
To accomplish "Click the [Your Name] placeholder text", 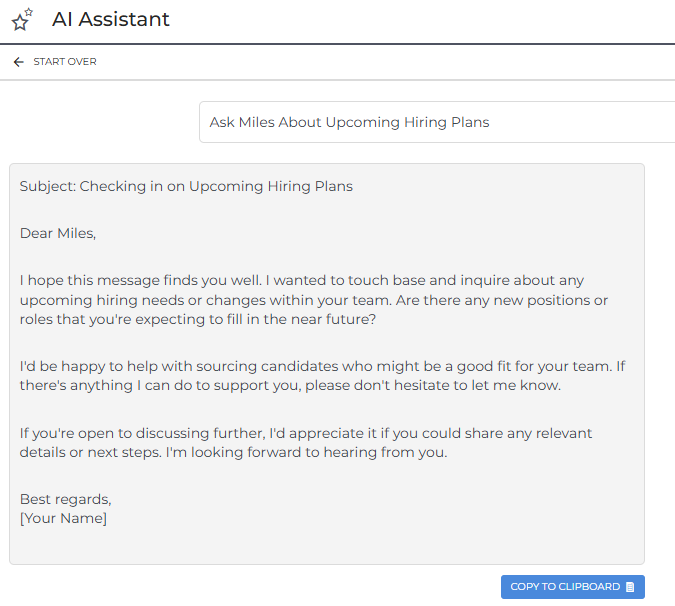I will pos(63,518).
